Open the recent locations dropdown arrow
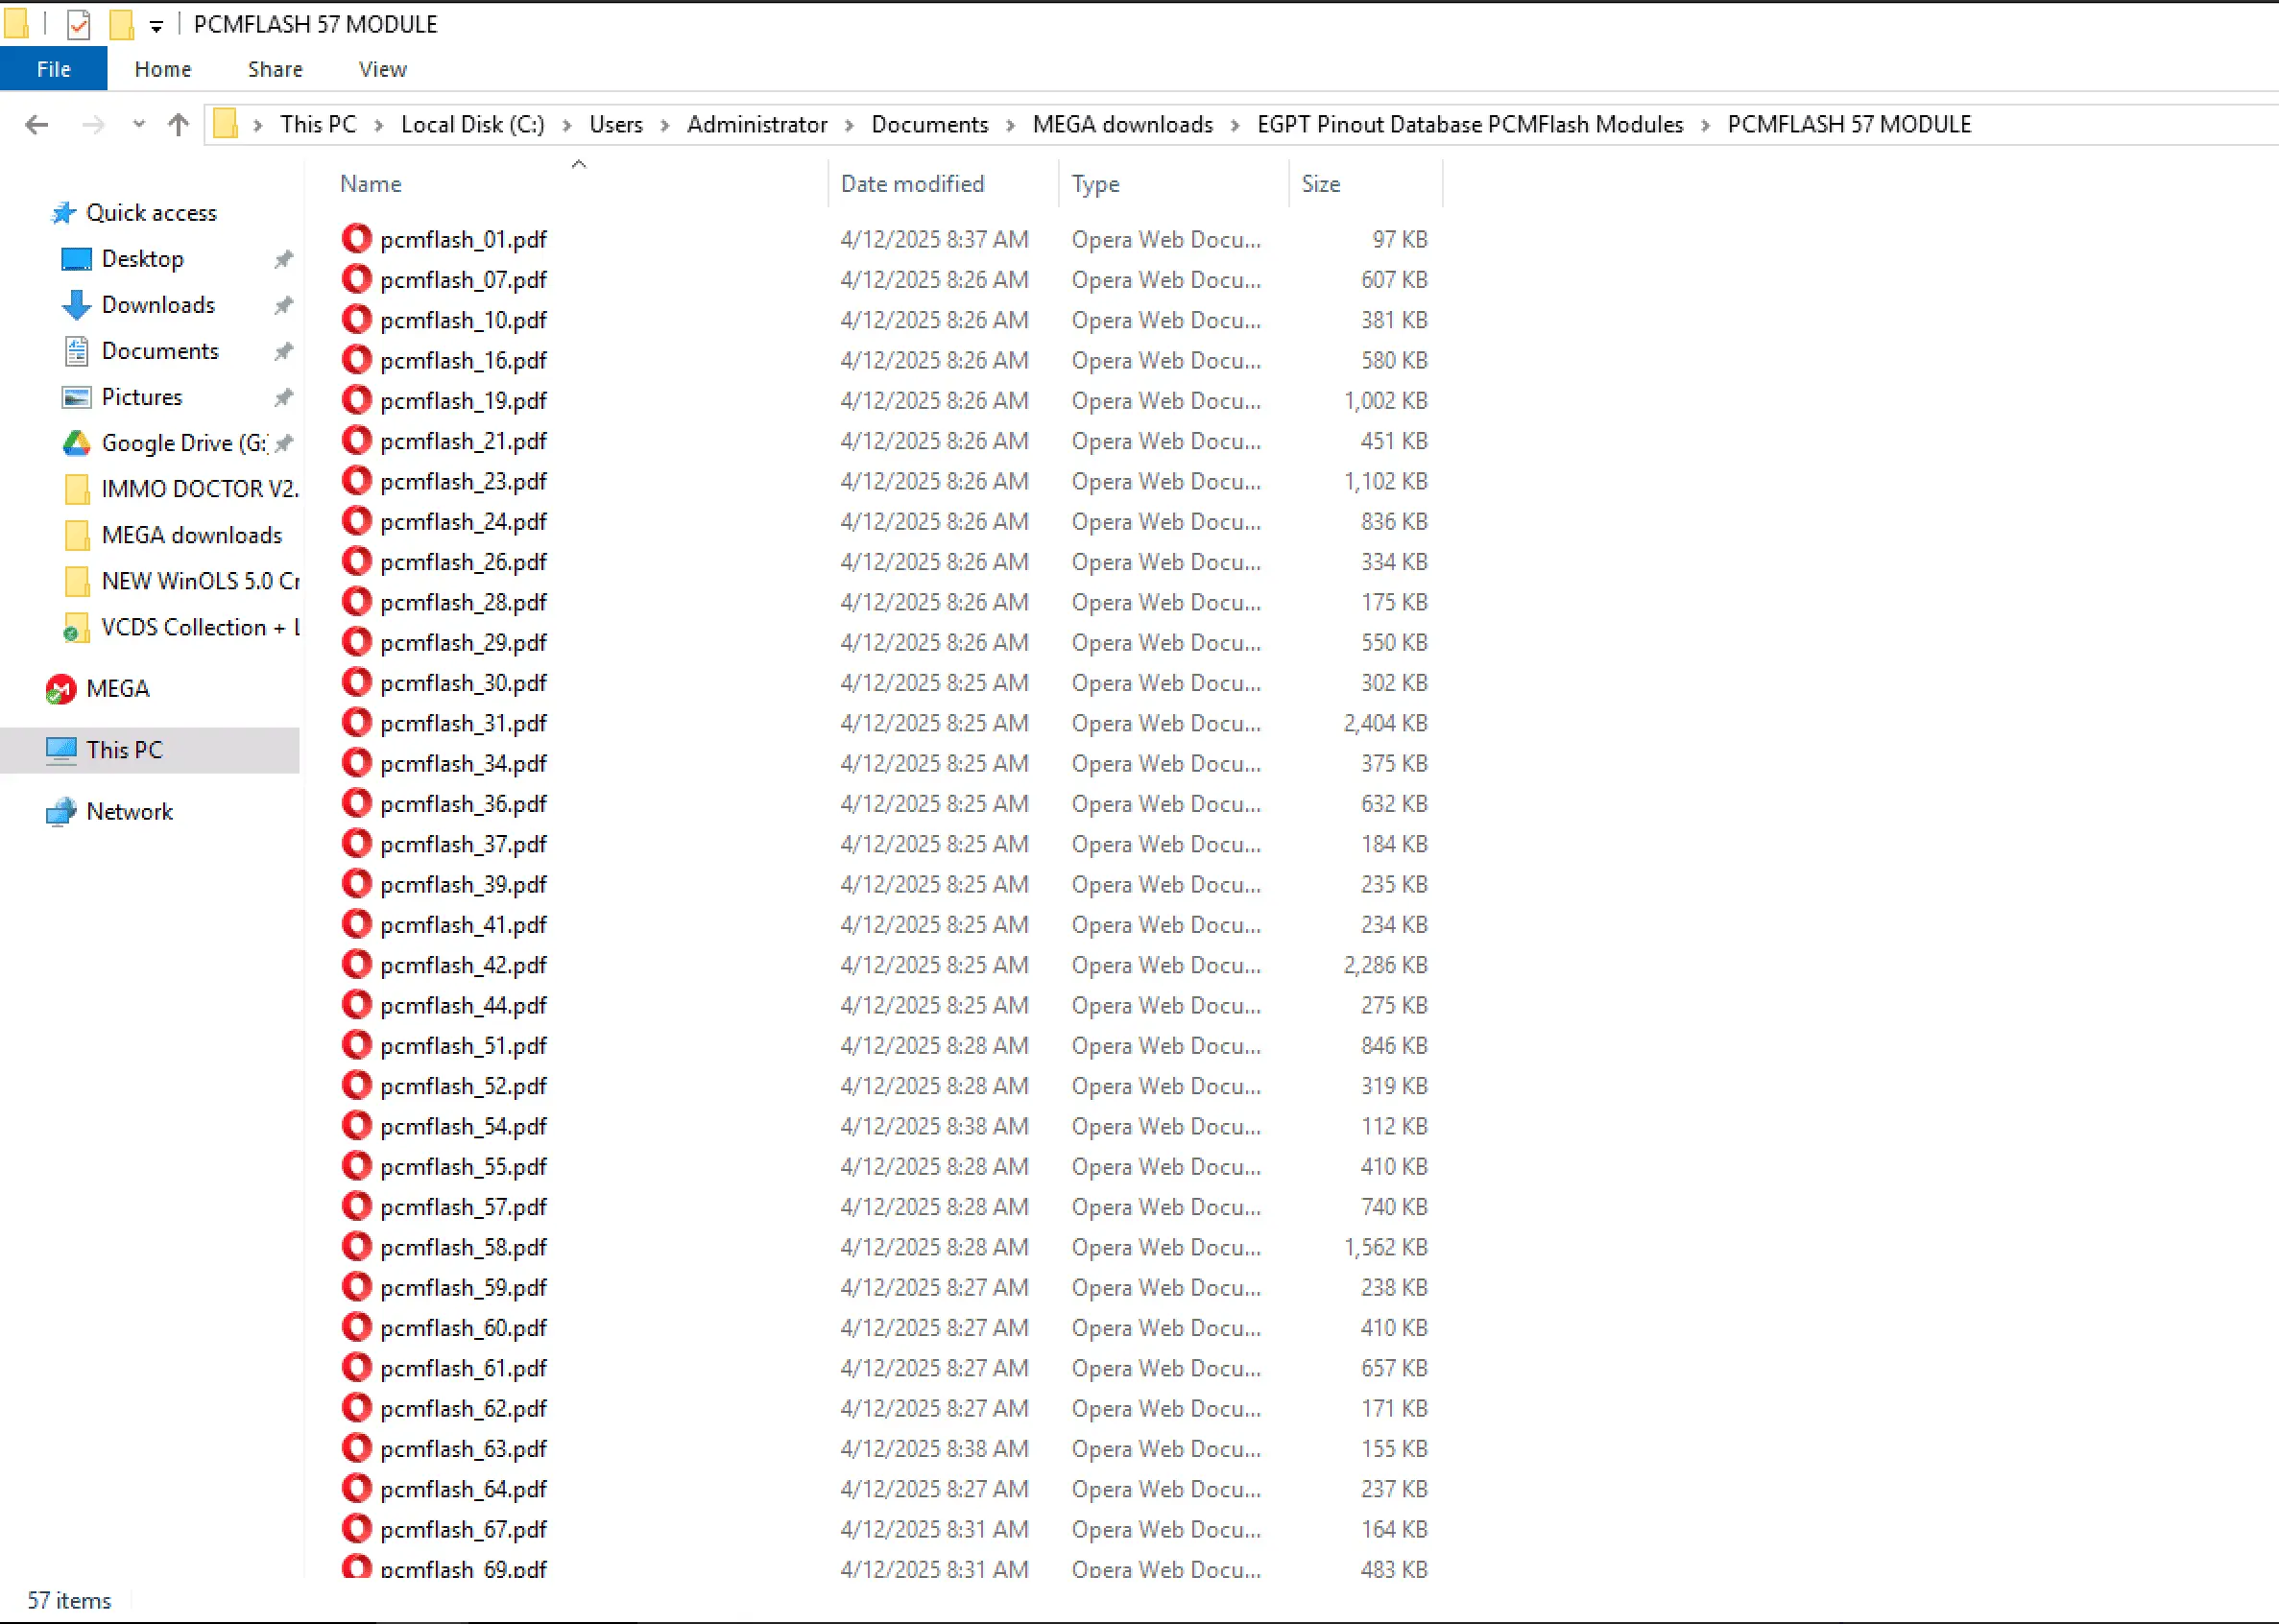The height and width of the screenshot is (1624, 2279). pos(139,125)
